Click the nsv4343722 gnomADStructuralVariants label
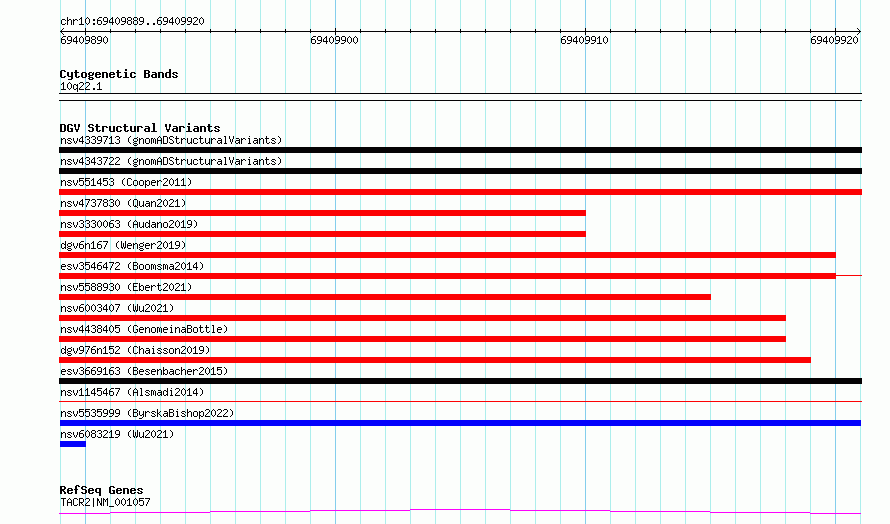Screen dimensions: 890x524 pos(171,161)
